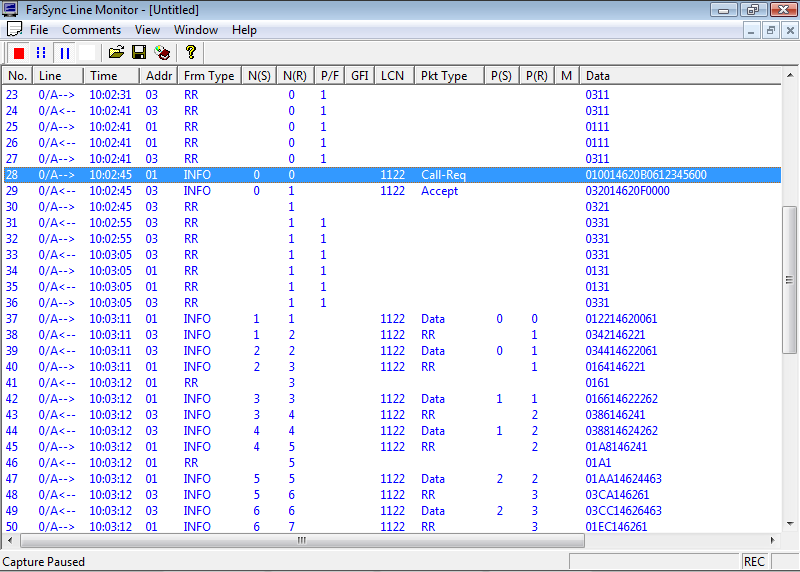
Task: Click the Time column header
Action: (x=112, y=76)
